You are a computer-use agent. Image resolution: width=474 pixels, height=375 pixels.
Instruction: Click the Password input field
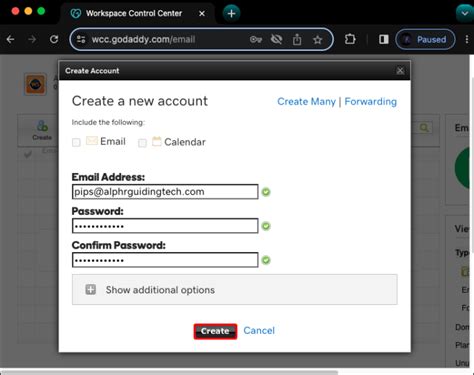tap(165, 226)
